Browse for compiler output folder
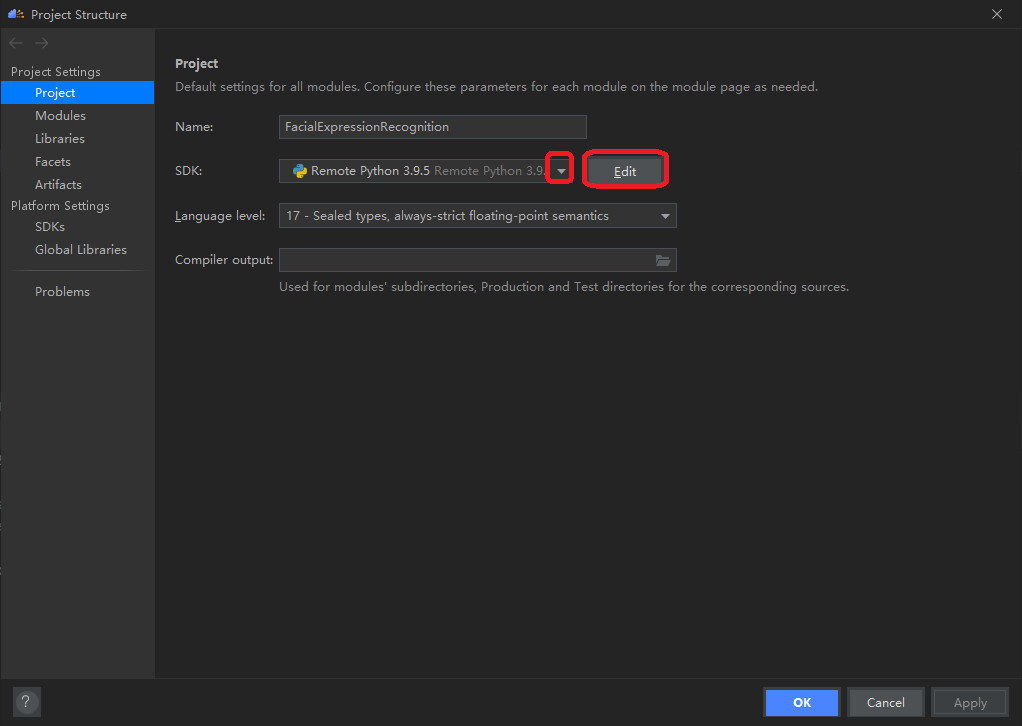Image resolution: width=1022 pixels, height=726 pixels. 662,260
